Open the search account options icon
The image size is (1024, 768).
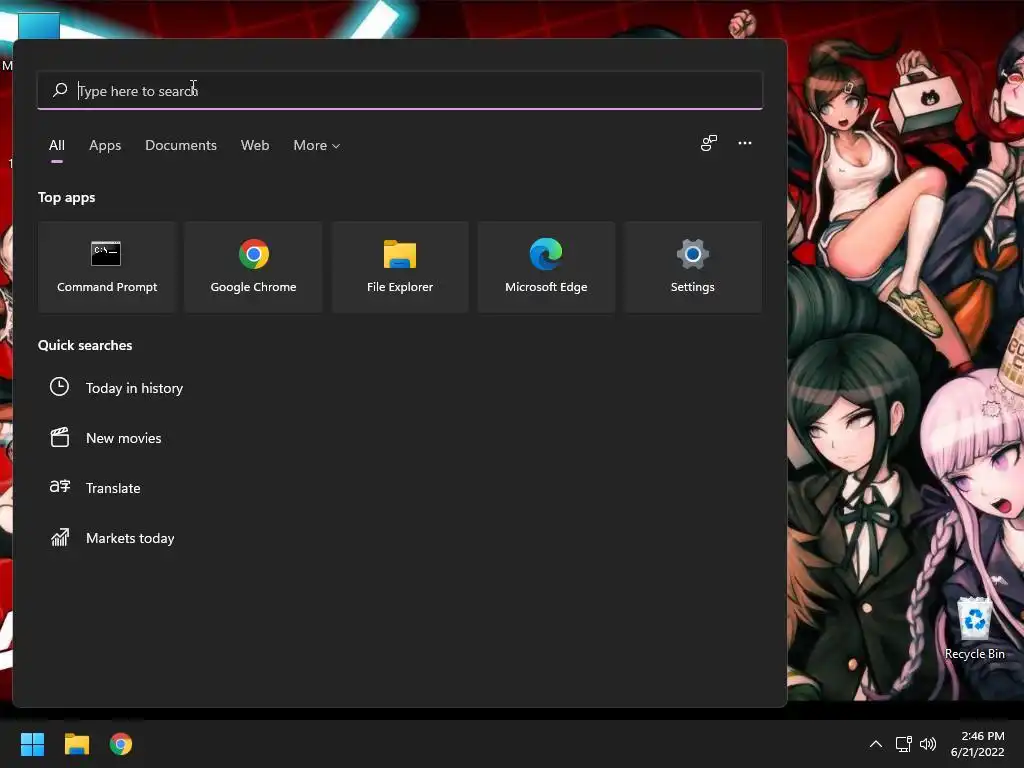(709, 143)
